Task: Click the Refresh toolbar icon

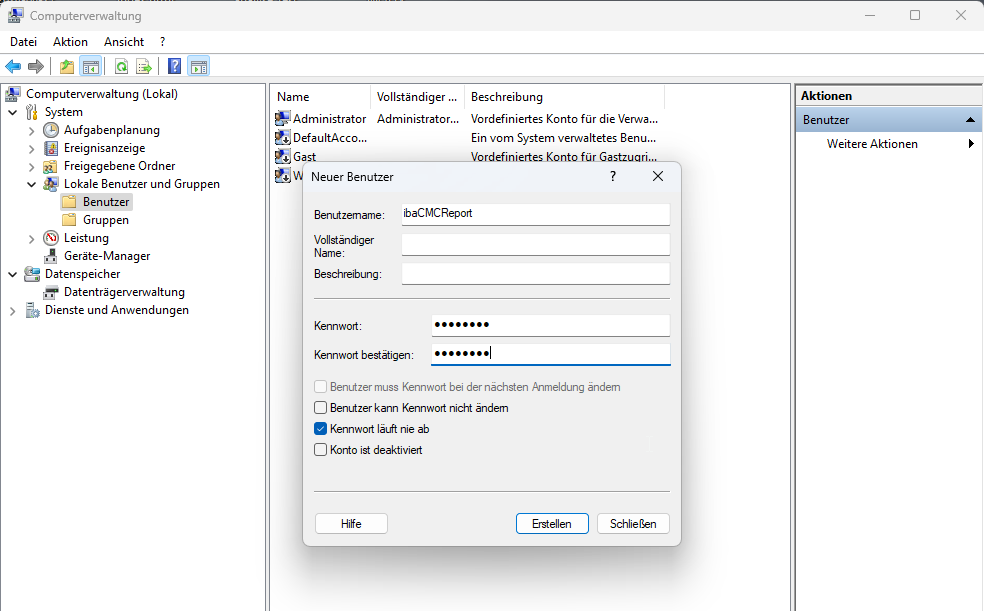Action: coord(122,66)
